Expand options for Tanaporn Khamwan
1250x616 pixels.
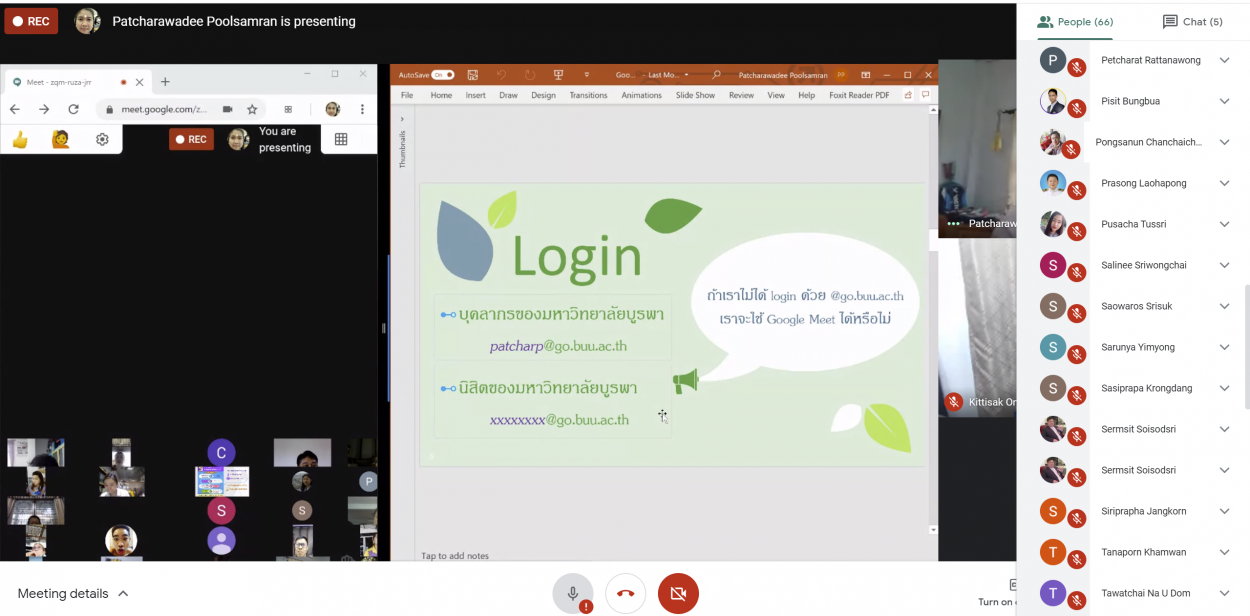point(1224,552)
